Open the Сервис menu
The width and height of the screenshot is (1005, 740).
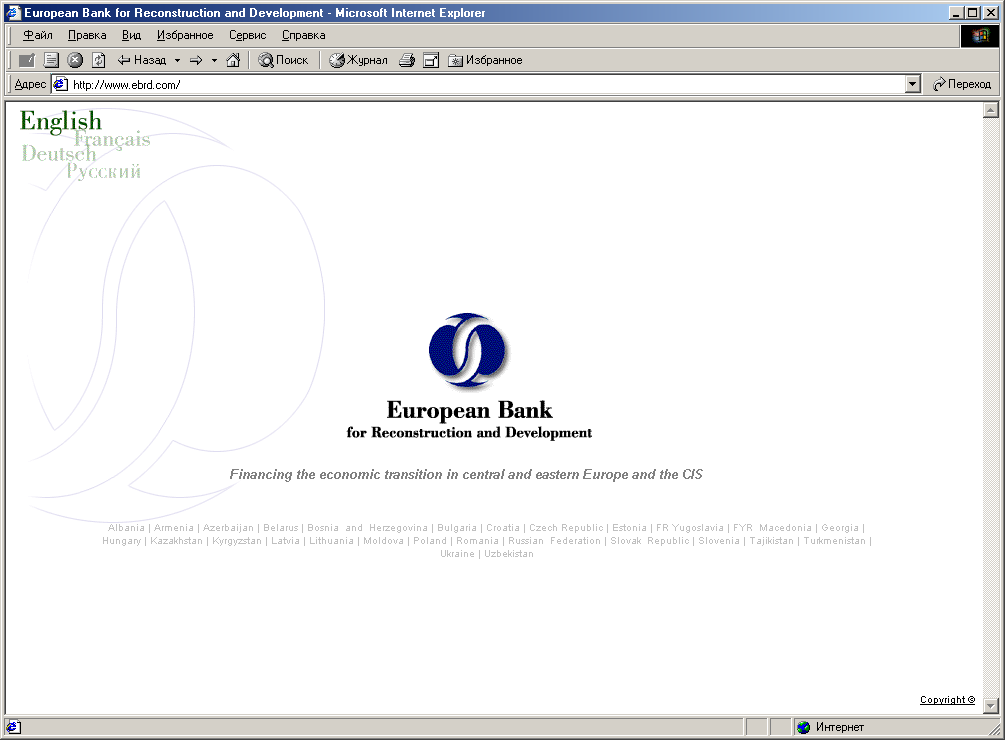(247, 35)
